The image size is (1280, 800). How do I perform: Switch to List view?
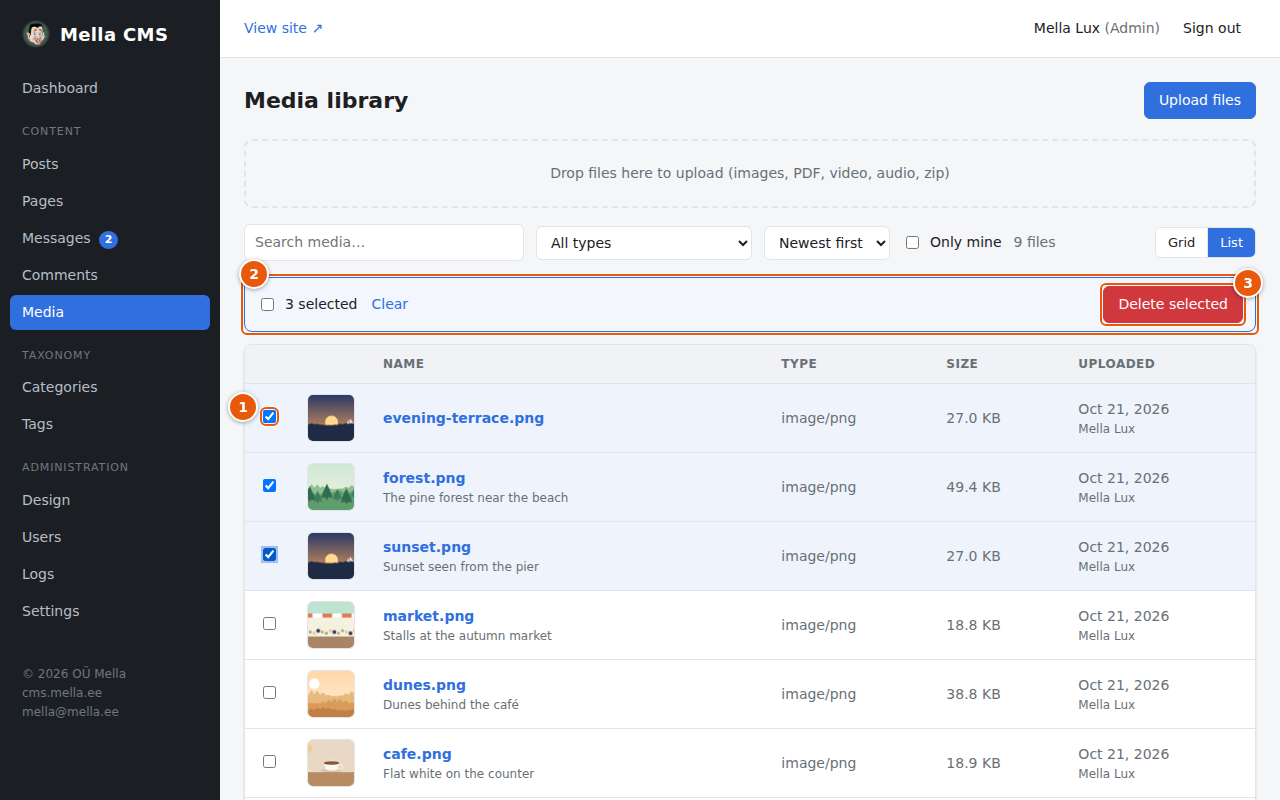(1231, 243)
